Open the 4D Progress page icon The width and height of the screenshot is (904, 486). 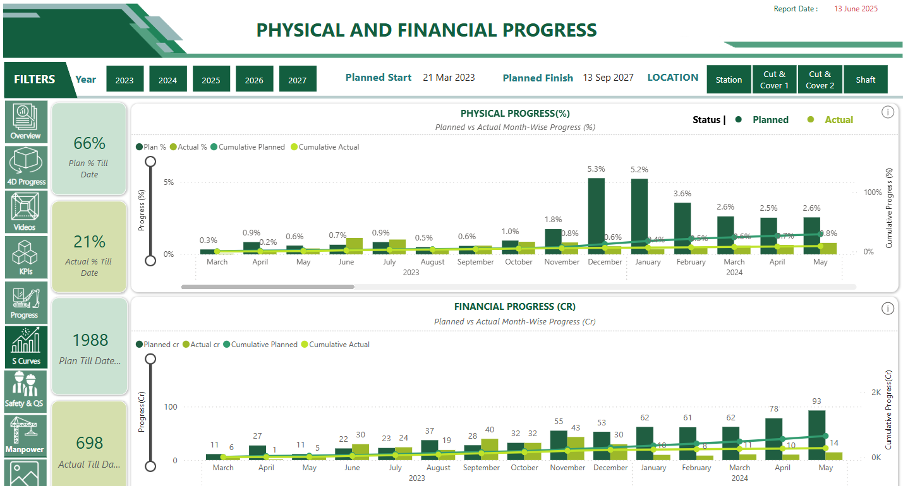(25, 167)
